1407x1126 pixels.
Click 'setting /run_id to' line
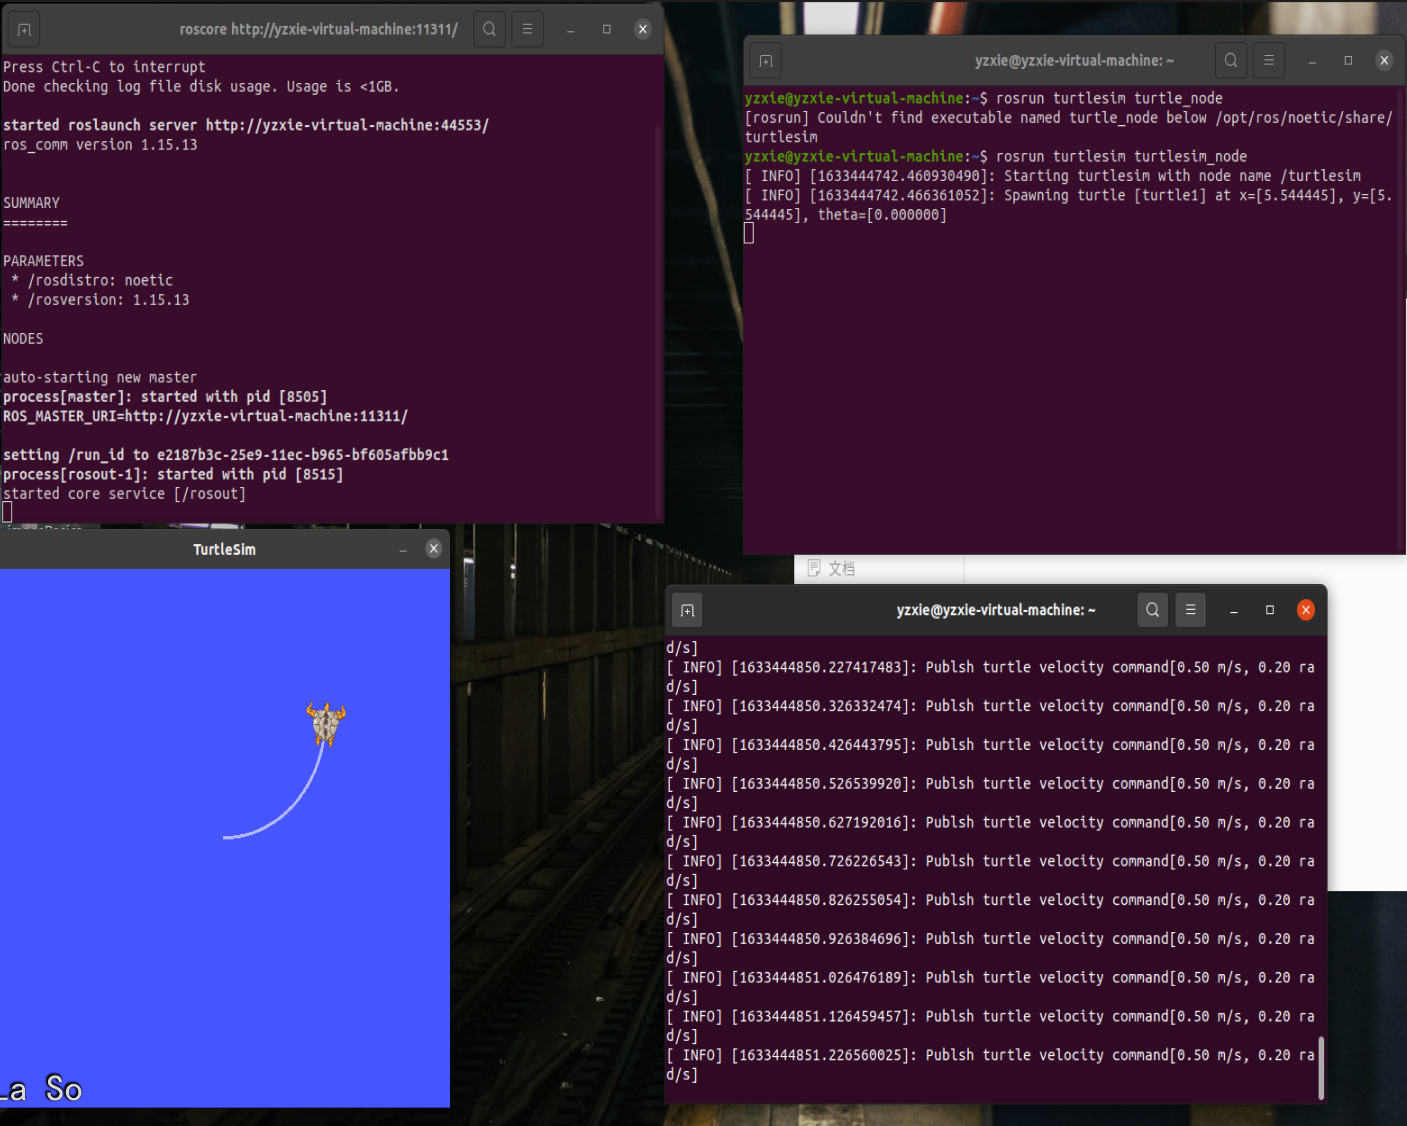226,455
